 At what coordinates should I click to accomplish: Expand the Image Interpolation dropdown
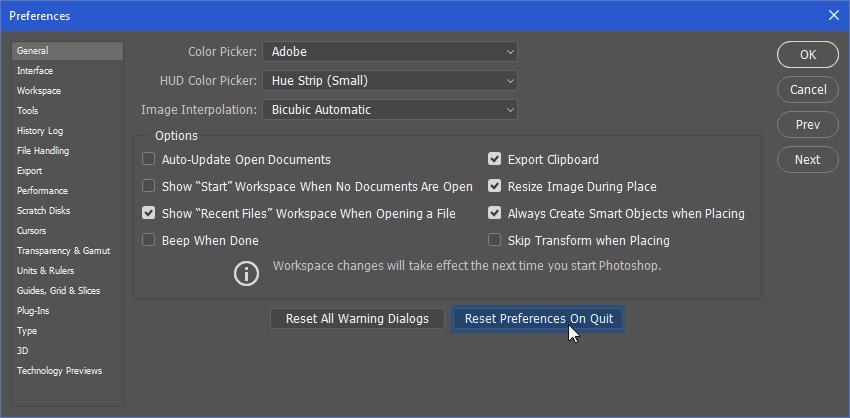[x=390, y=110]
